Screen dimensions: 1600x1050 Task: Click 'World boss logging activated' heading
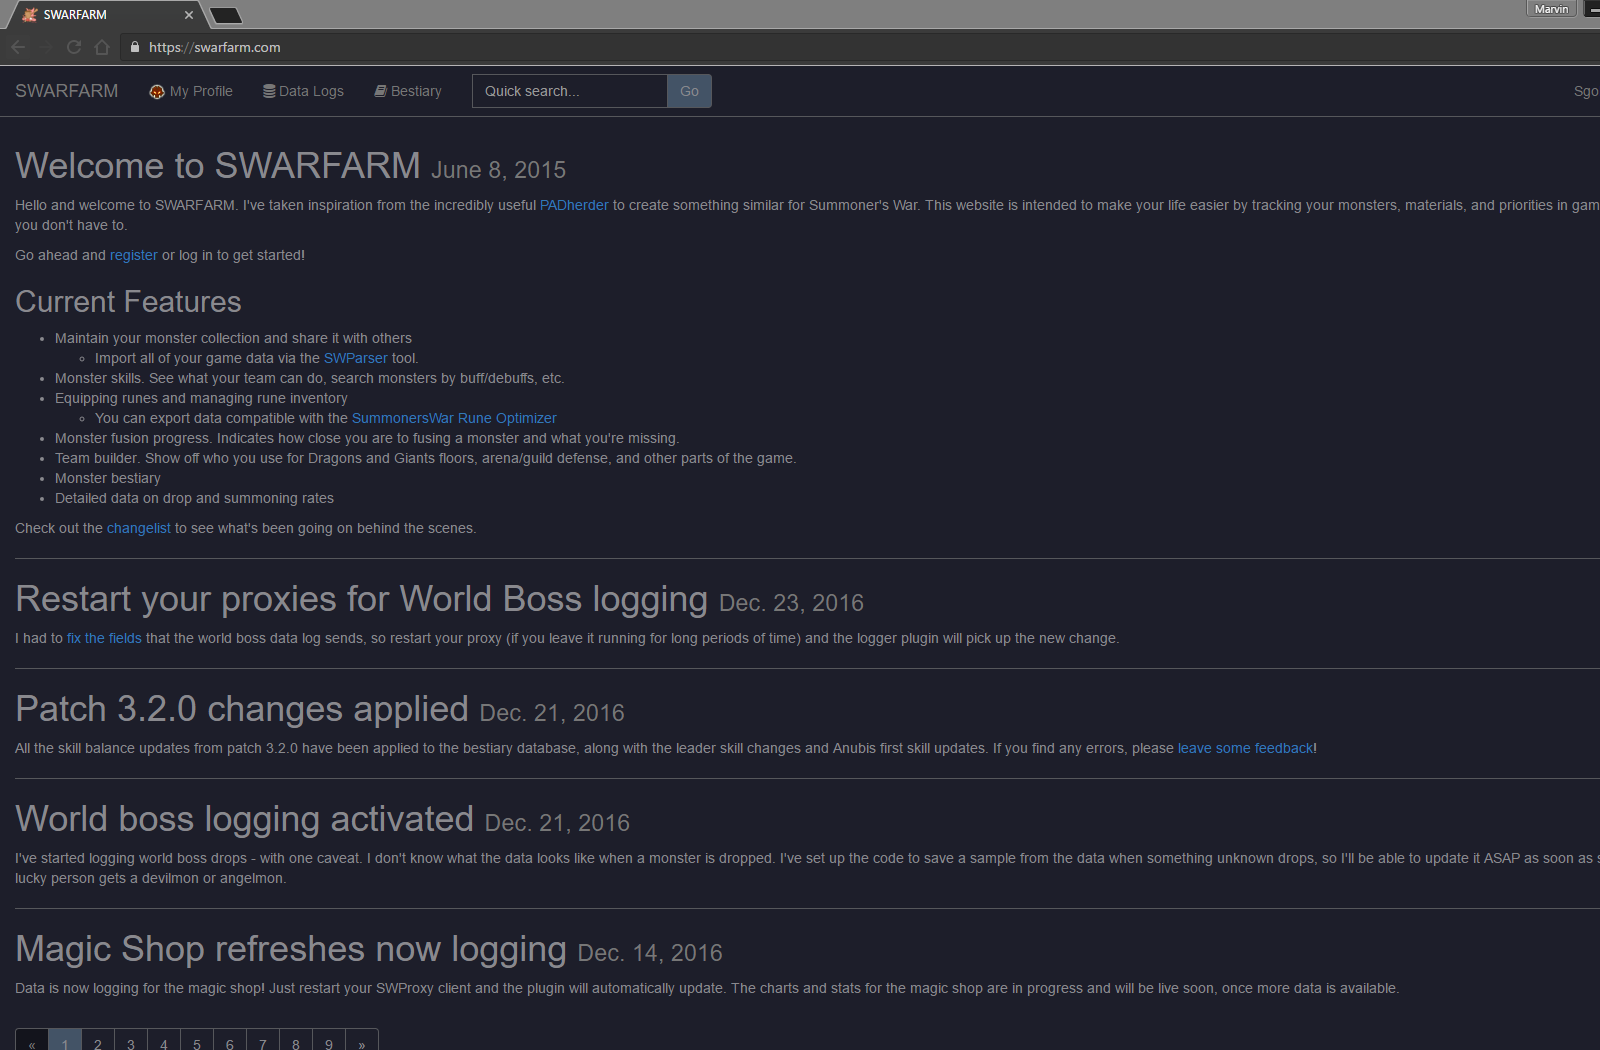point(245,819)
